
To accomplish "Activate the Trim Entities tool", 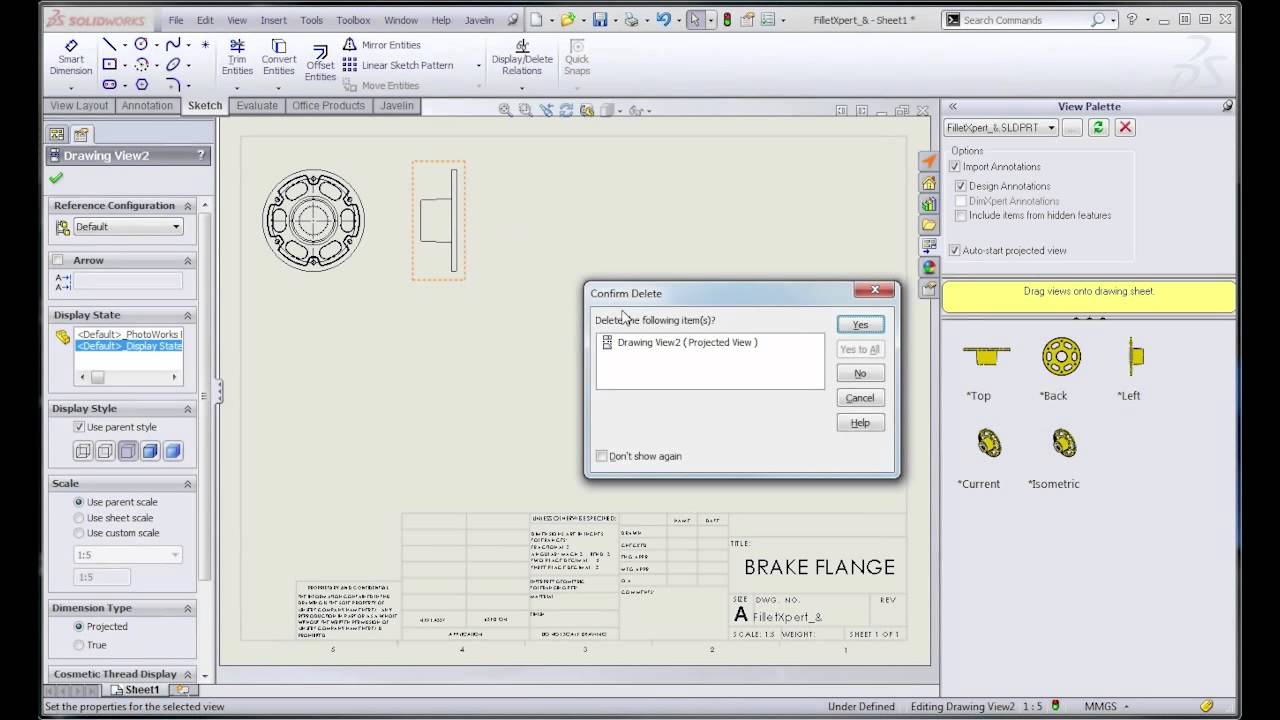I will tap(237, 58).
